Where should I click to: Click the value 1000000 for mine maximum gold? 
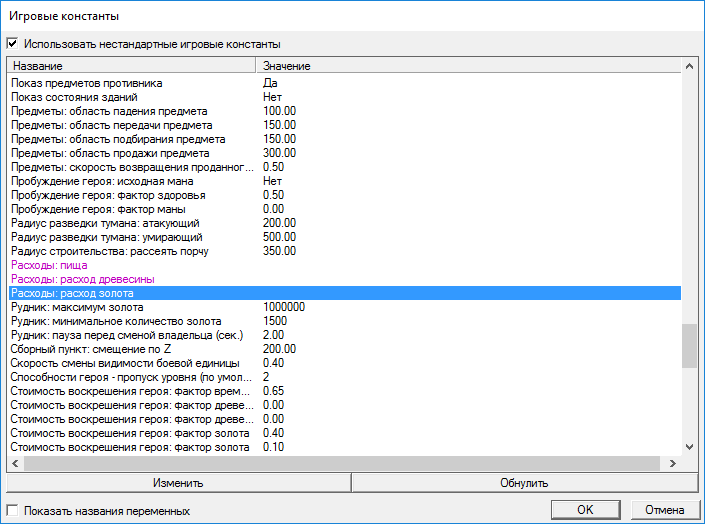pyautogui.click(x=284, y=307)
